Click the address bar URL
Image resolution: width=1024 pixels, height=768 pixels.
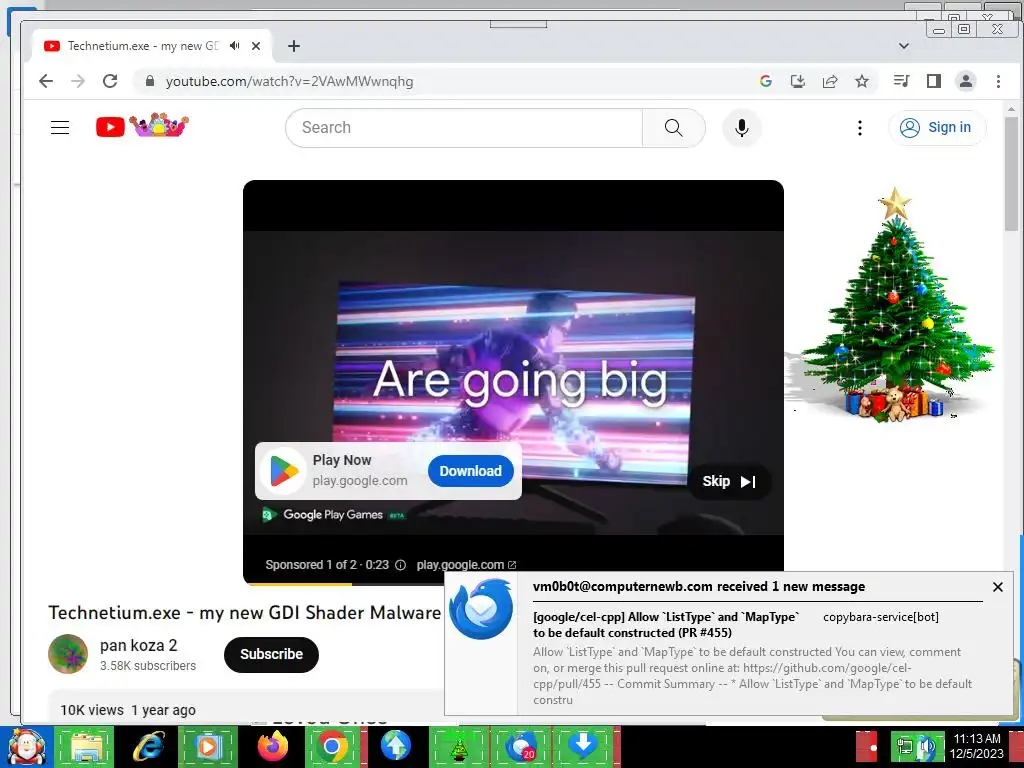pyautogui.click(x=289, y=82)
